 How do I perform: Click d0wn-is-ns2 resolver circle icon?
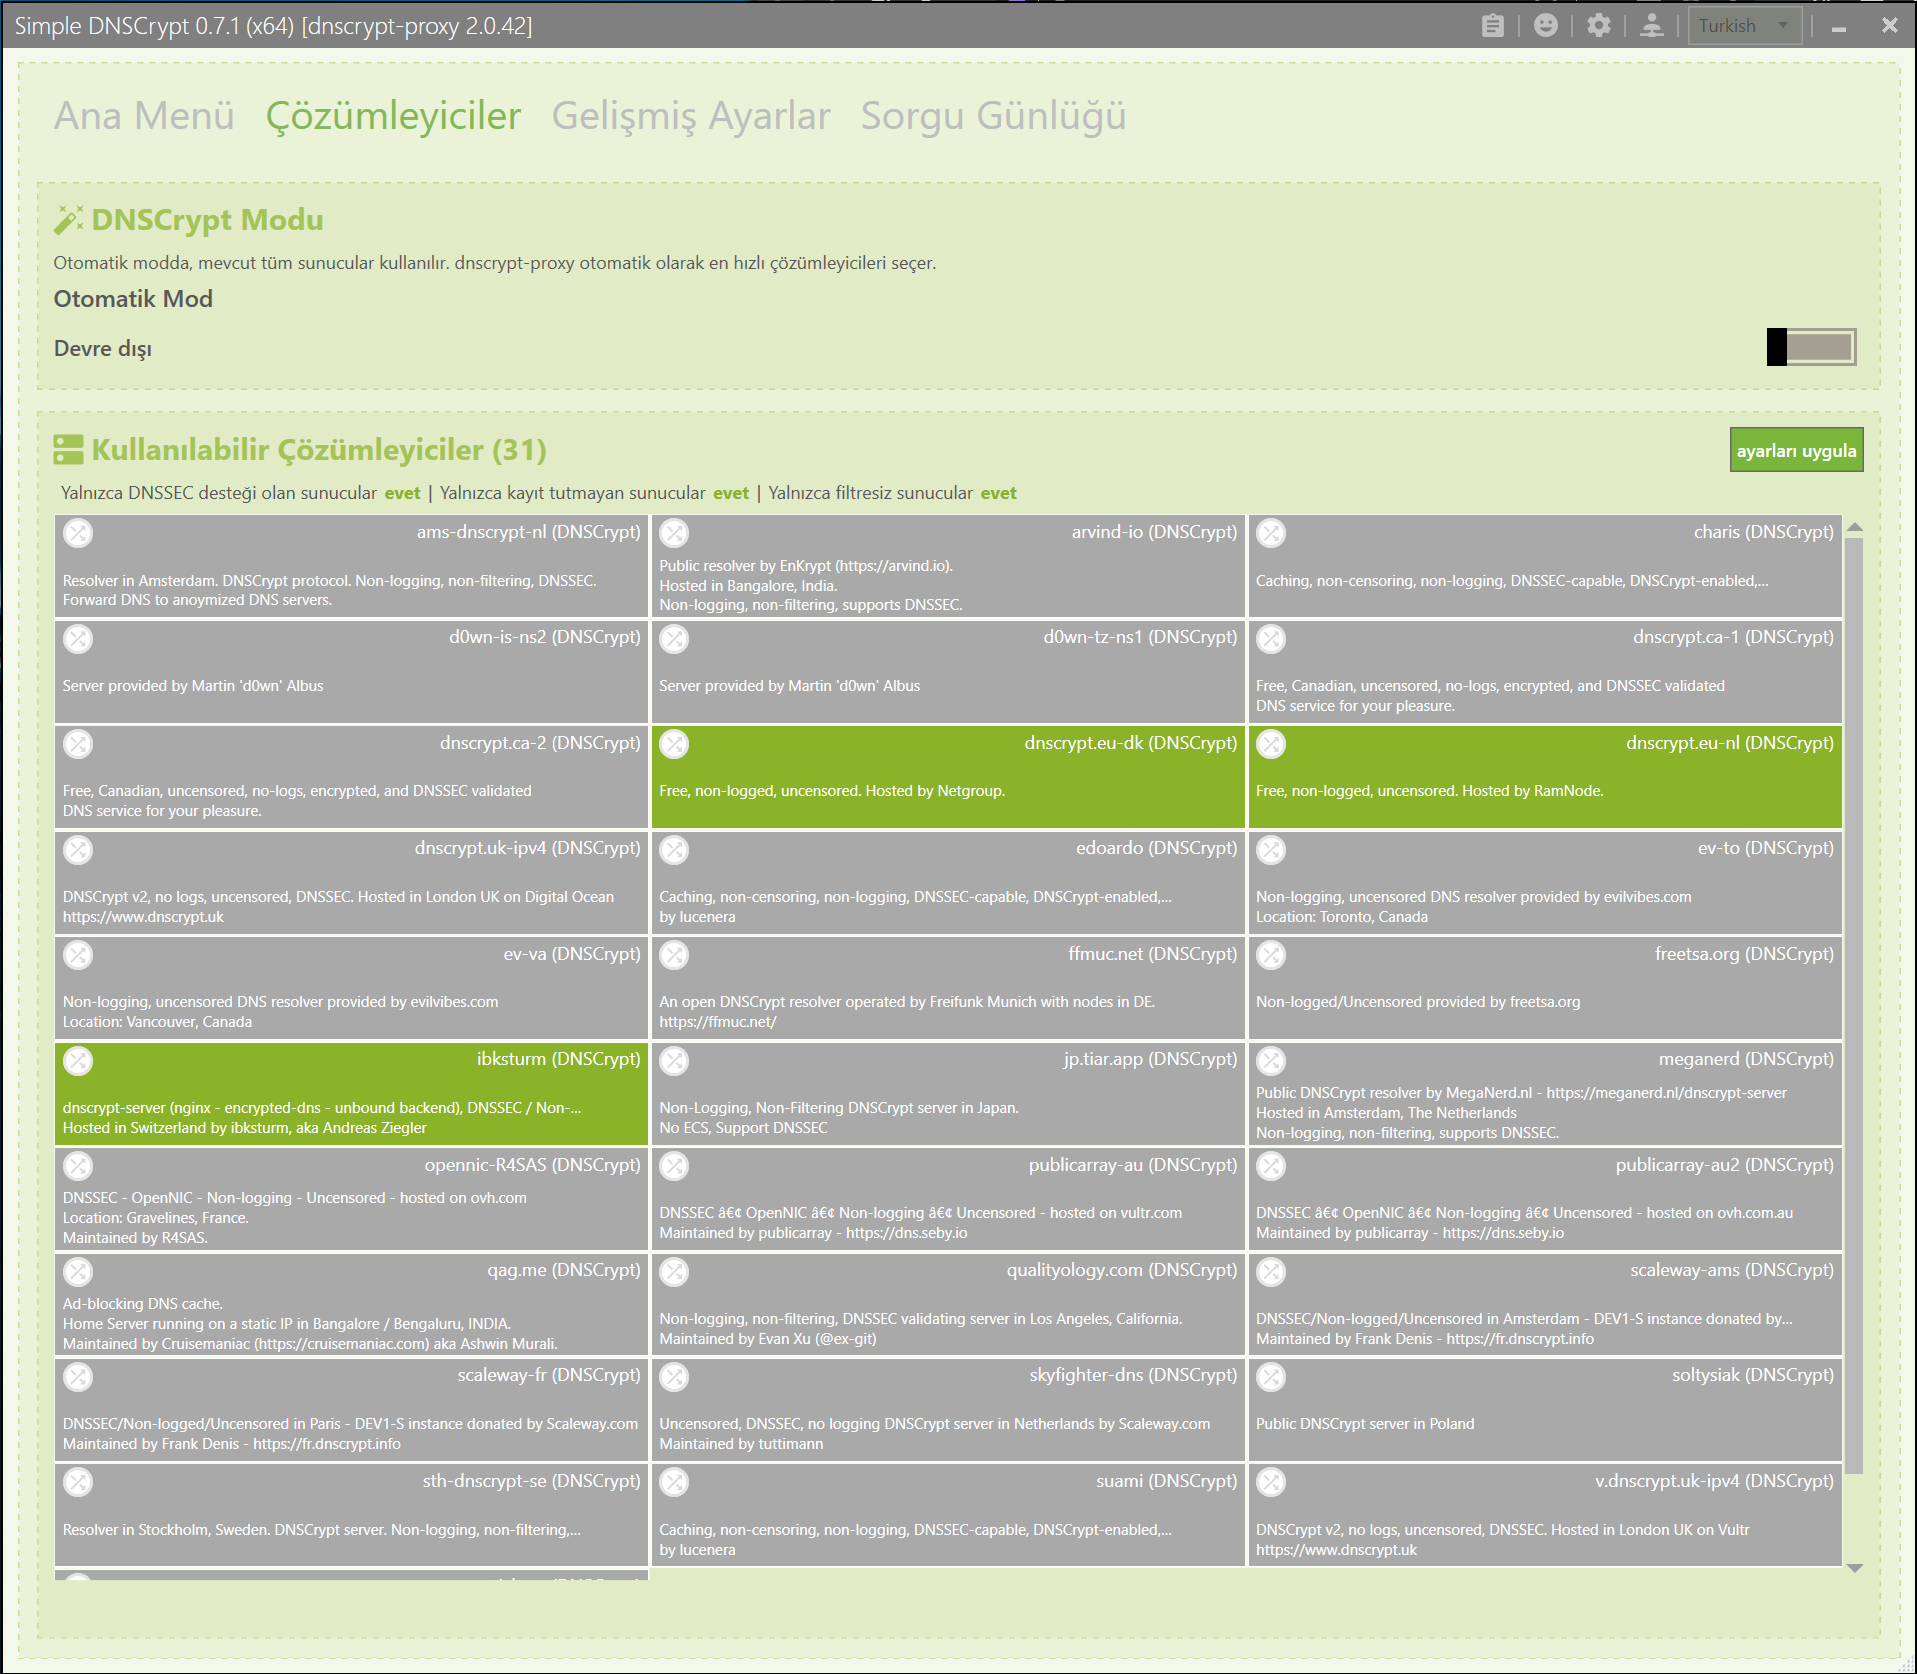(78, 638)
